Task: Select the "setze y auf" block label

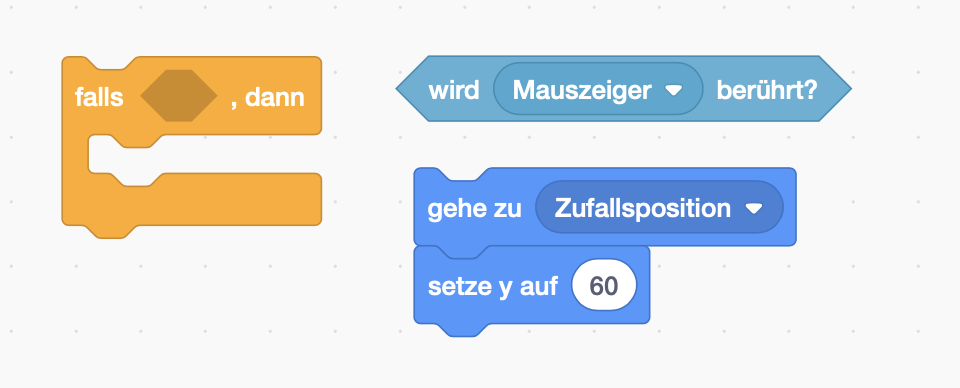Action: coord(492,286)
